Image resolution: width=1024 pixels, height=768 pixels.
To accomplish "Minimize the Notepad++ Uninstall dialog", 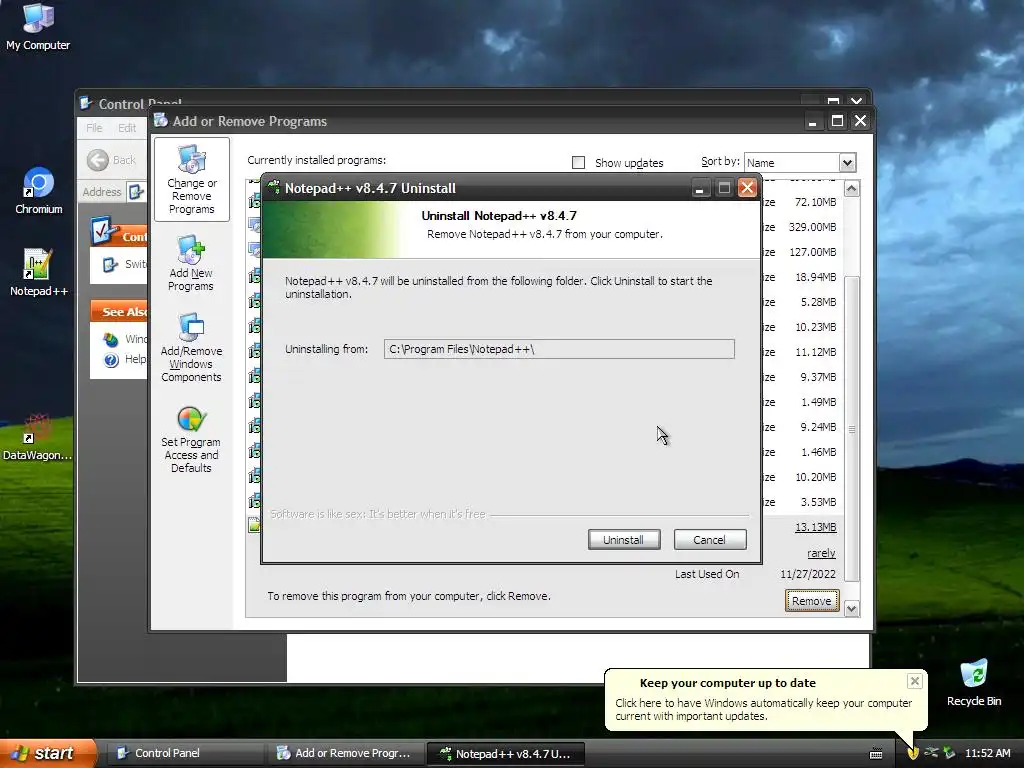I will coord(699,188).
